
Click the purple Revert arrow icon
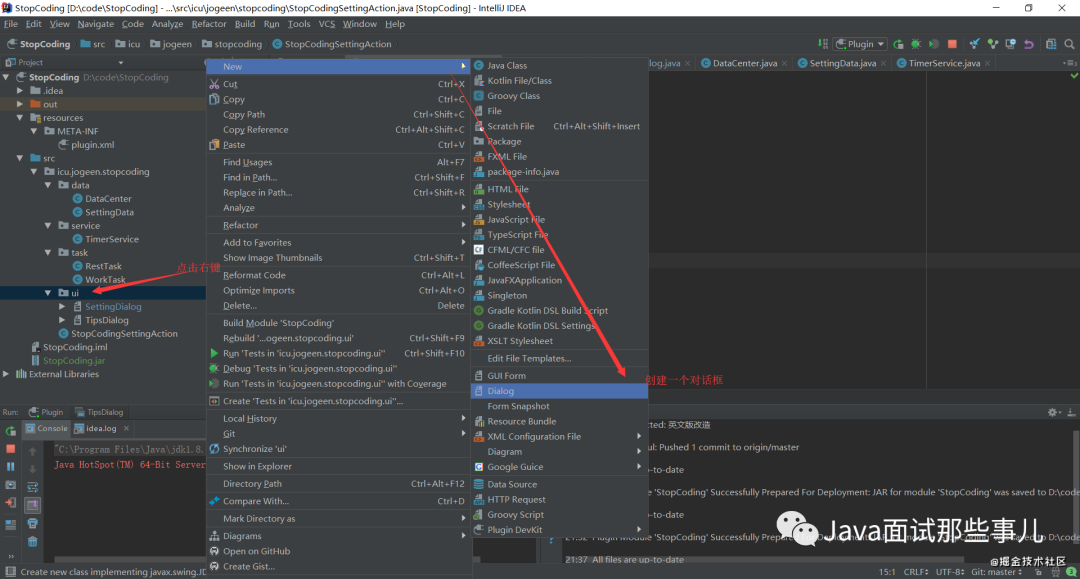point(1029,44)
